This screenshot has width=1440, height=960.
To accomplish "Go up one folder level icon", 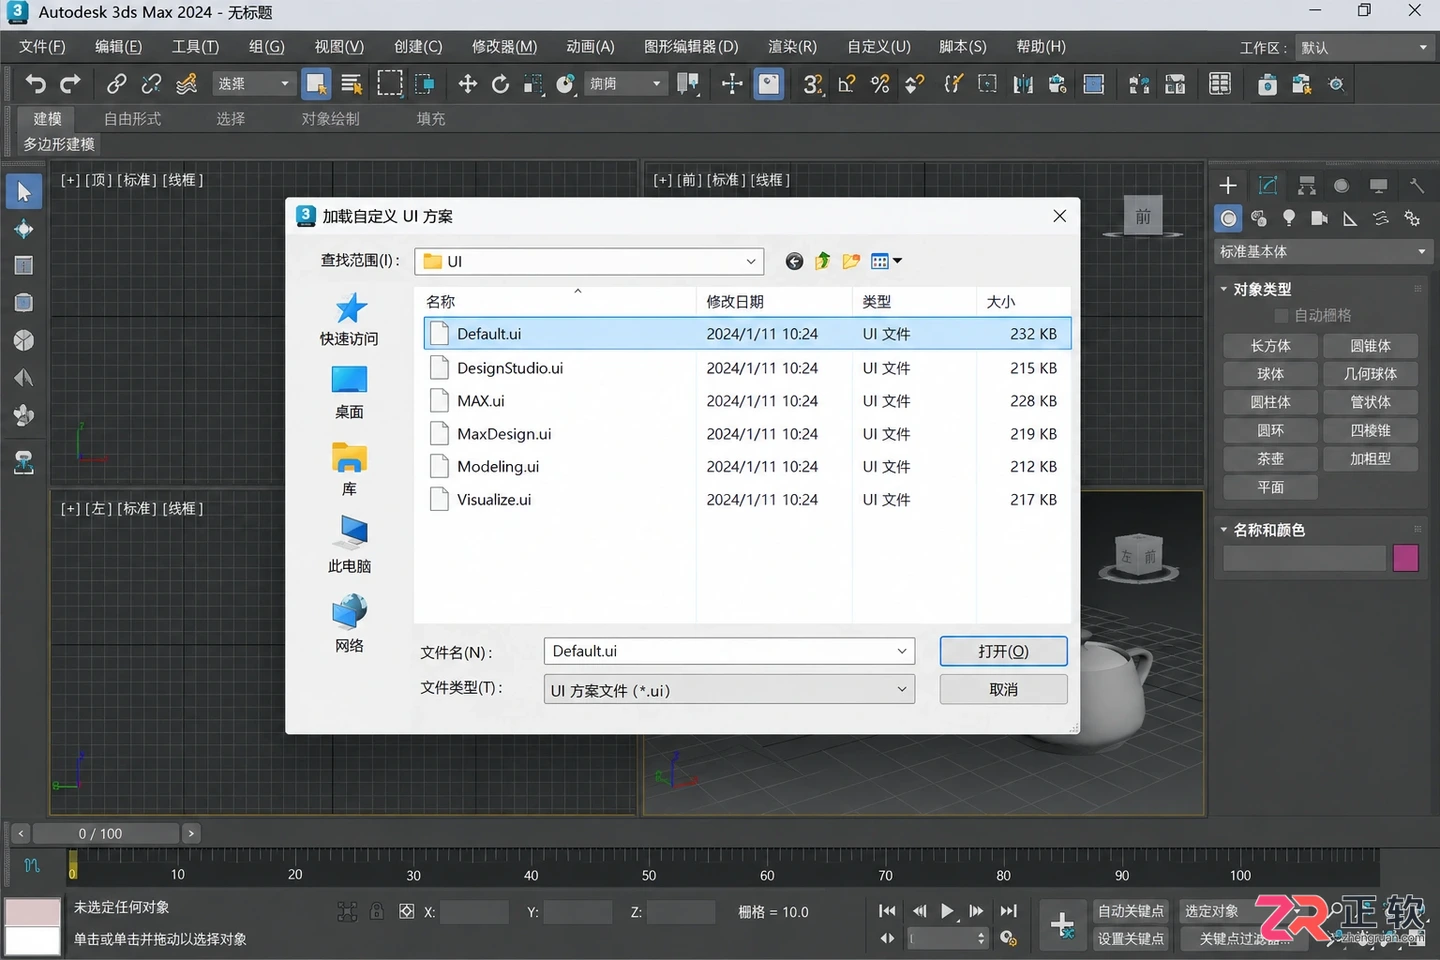I will coord(822,261).
